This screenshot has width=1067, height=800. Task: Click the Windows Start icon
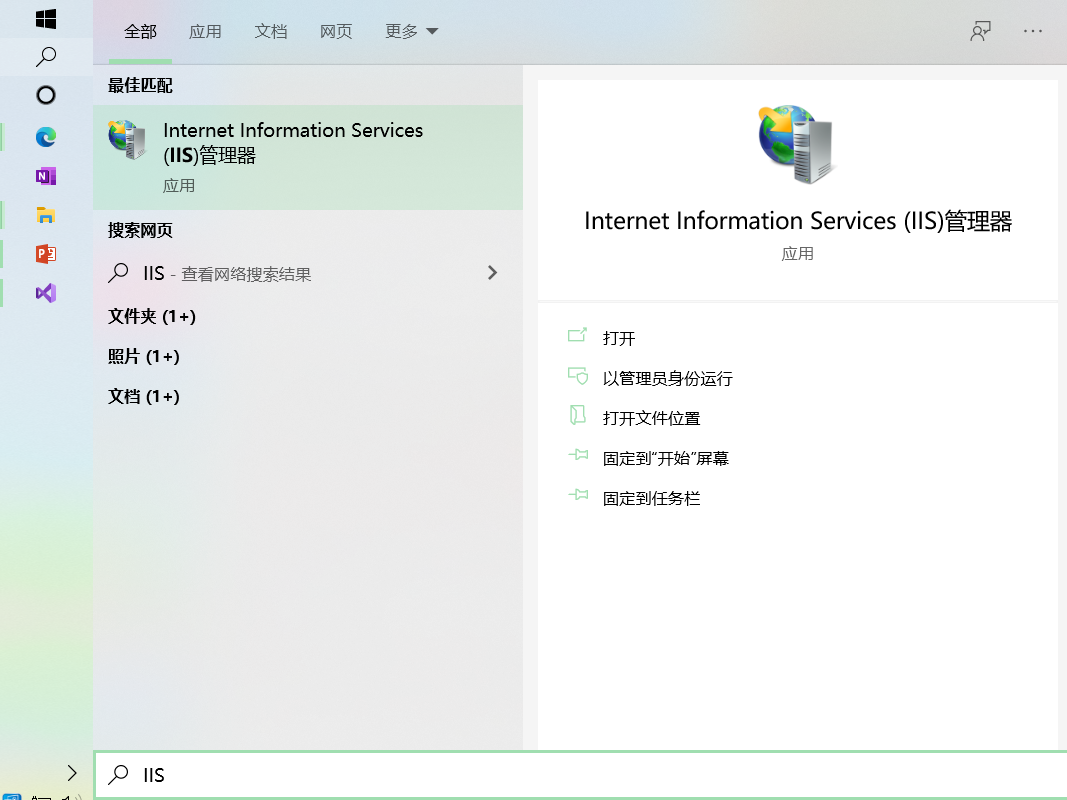click(x=45, y=18)
